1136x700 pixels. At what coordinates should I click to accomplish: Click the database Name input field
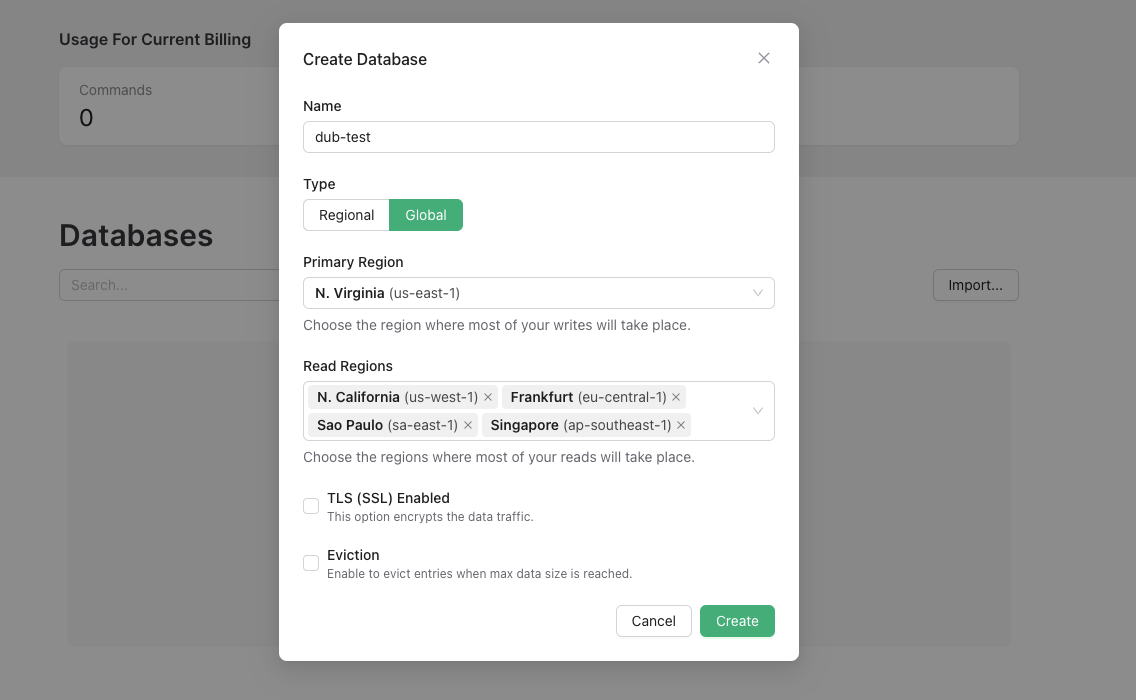[538, 137]
